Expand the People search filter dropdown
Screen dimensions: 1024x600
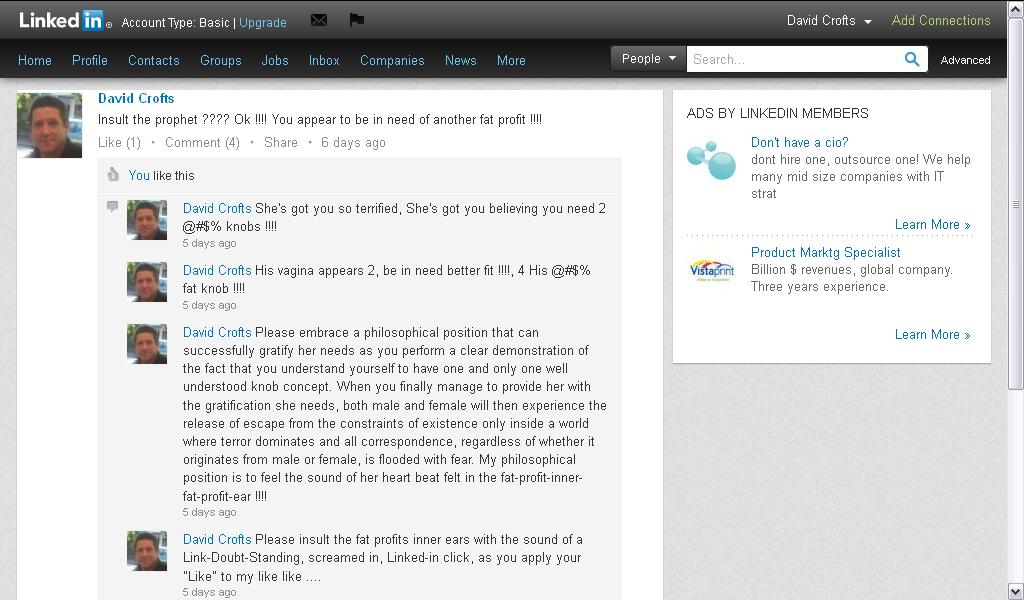point(648,59)
